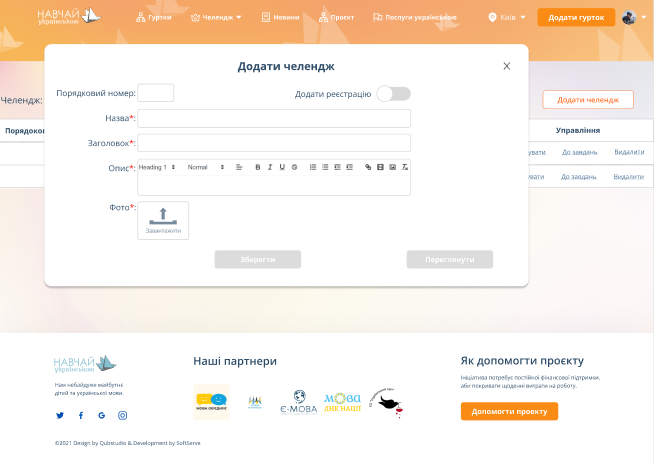654x463 pixels.
Task: Open the Мова ДНК нації partner logo
Action: 342,403
